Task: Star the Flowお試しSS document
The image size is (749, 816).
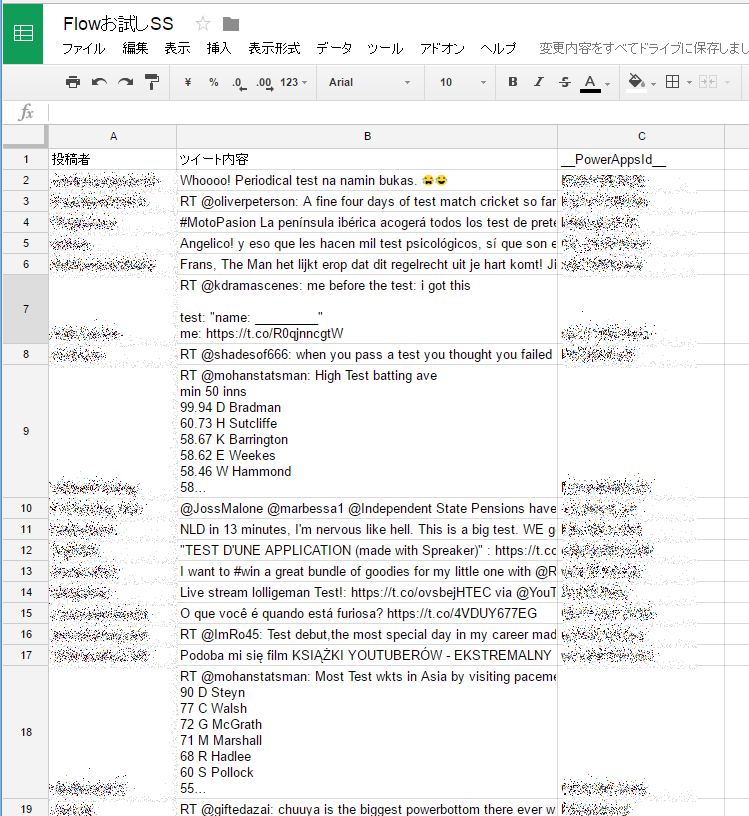Action: 202,24
